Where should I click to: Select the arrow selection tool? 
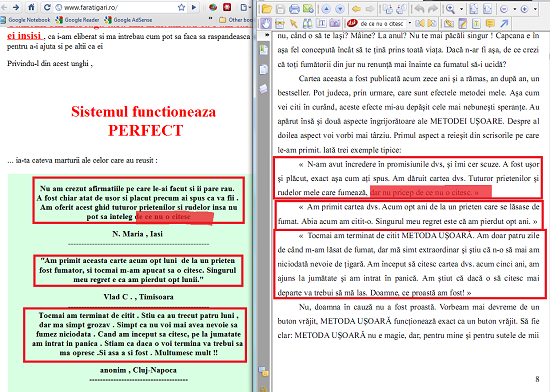[294, 23]
